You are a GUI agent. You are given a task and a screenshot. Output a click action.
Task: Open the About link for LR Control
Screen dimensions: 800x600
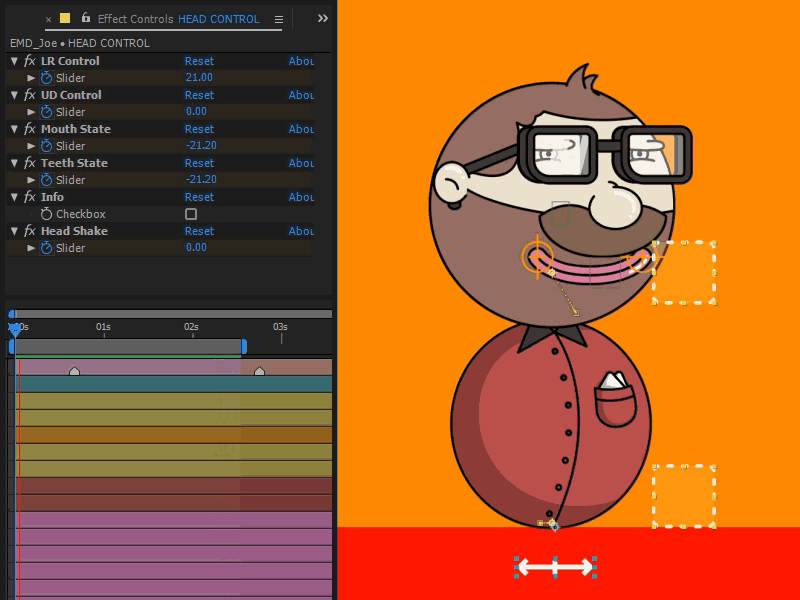pyautogui.click(x=299, y=61)
